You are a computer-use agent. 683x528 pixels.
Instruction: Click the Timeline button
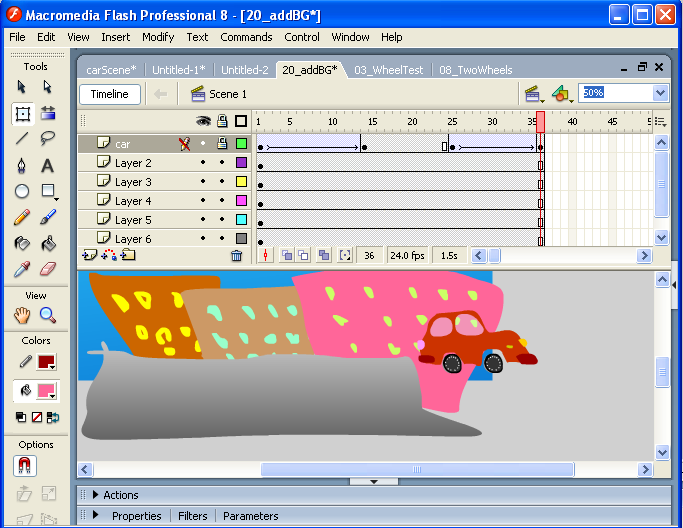(110, 94)
